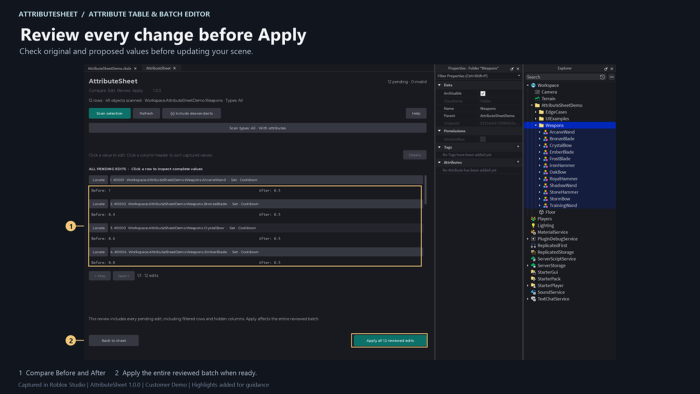This screenshot has height=394, width=700.
Task: Click the FrostBlade model icon
Action: [546, 159]
